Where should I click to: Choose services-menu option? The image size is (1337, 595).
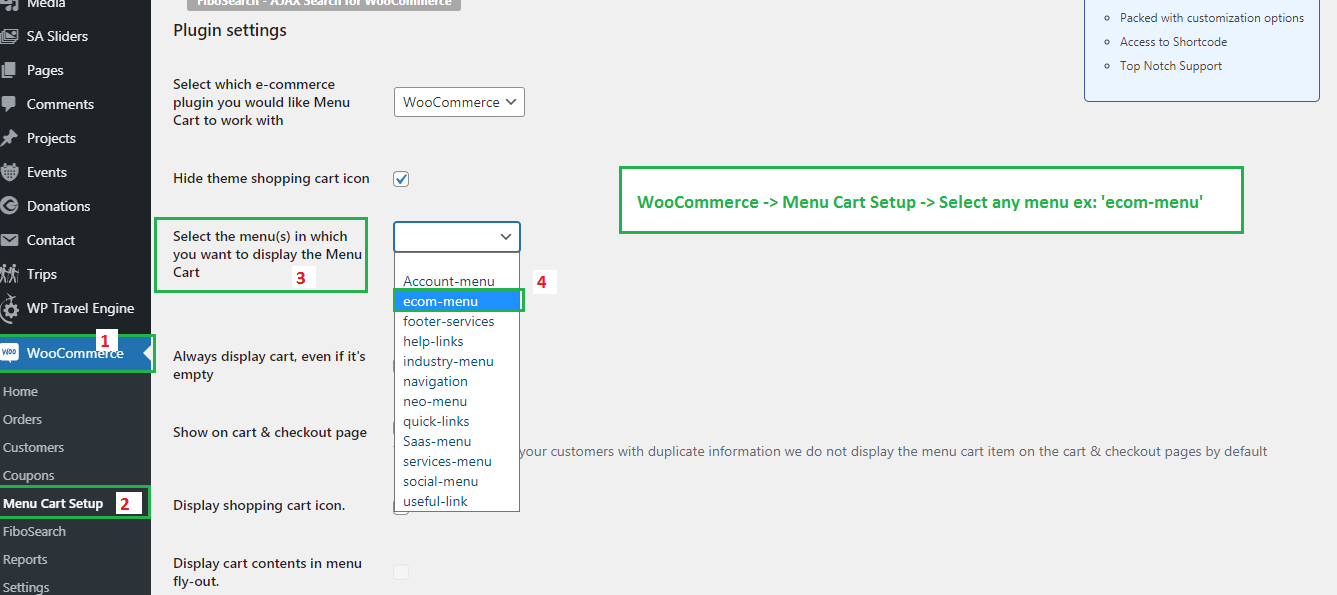pyautogui.click(x=456, y=461)
